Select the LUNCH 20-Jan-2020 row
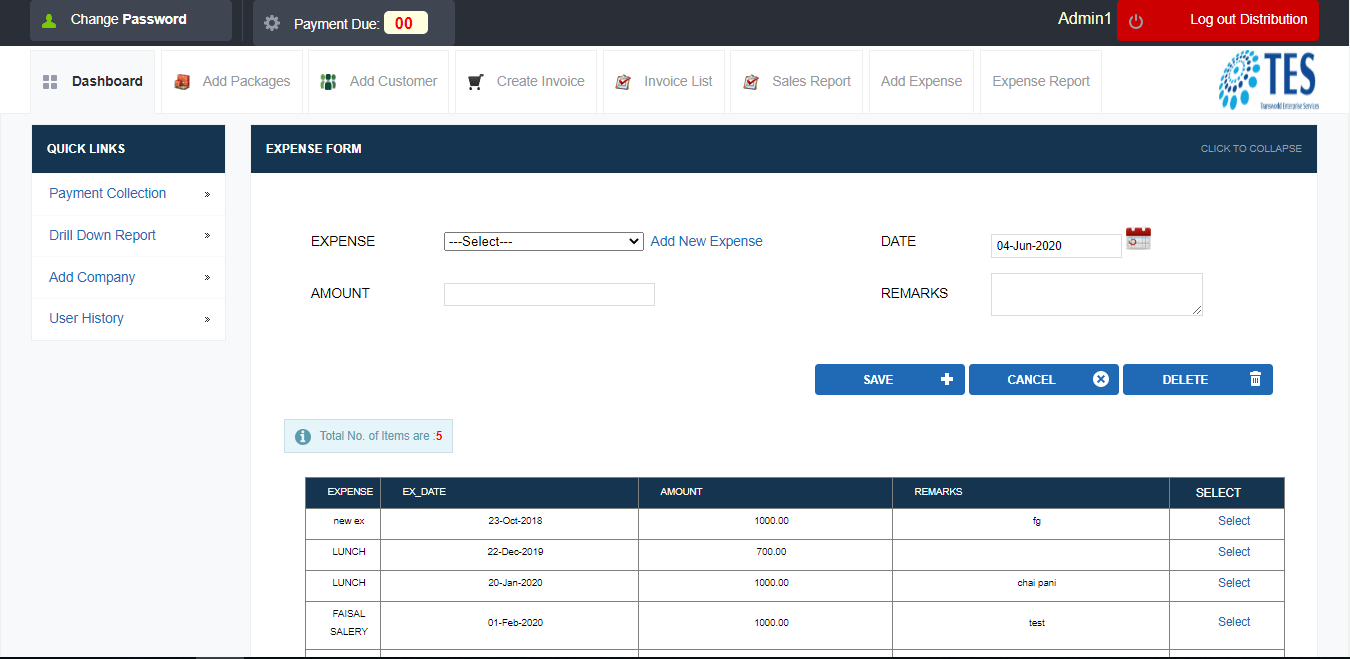Screen dimensions: 1350x659 click(x=1234, y=583)
